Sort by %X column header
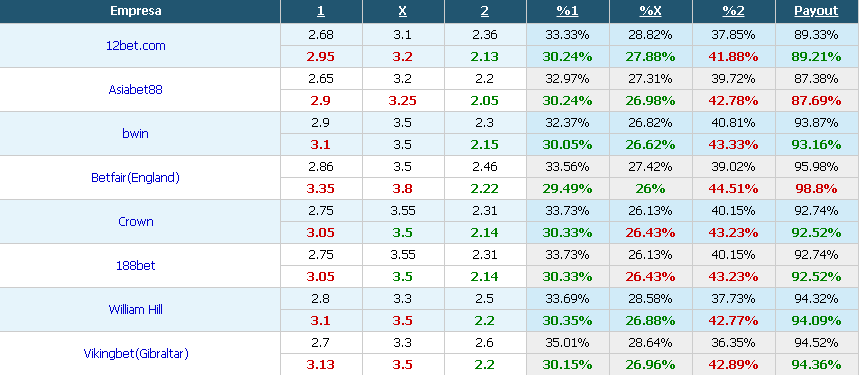The width and height of the screenshot is (859, 375). (x=650, y=11)
